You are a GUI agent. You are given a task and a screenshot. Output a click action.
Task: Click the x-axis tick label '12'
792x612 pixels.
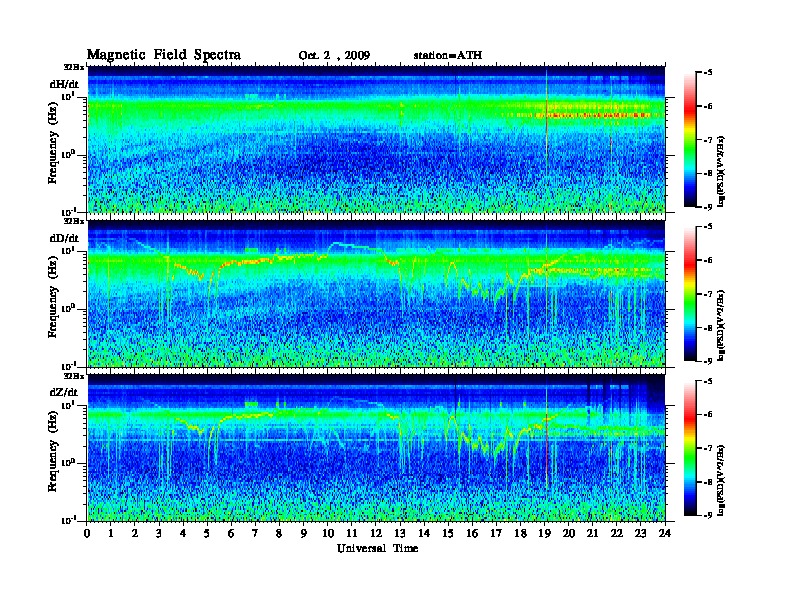[376, 533]
